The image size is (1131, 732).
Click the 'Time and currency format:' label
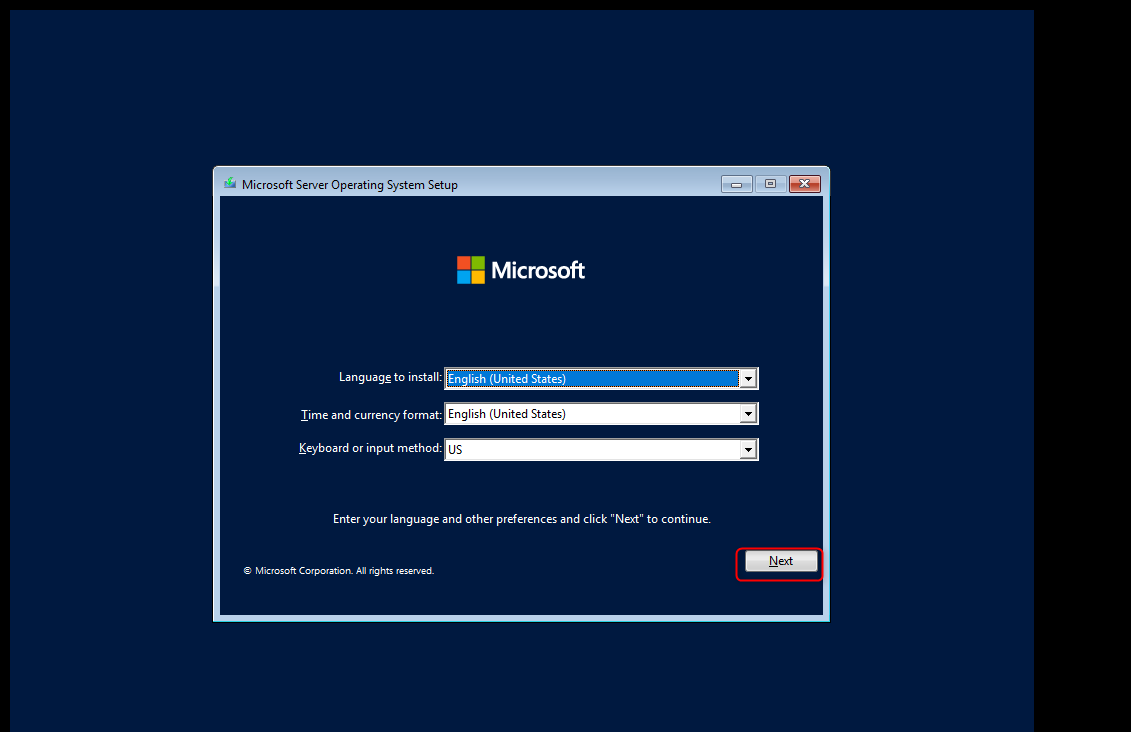371,415
